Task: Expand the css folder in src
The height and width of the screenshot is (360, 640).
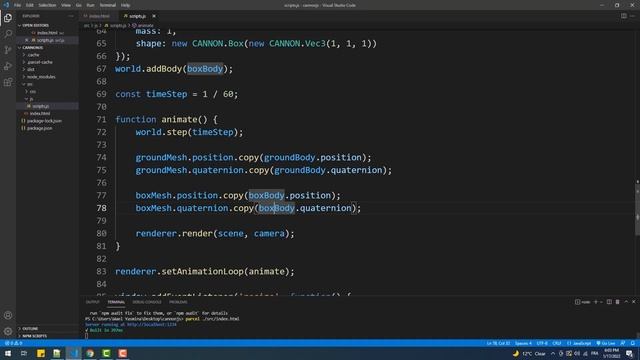Action: (47, 91)
